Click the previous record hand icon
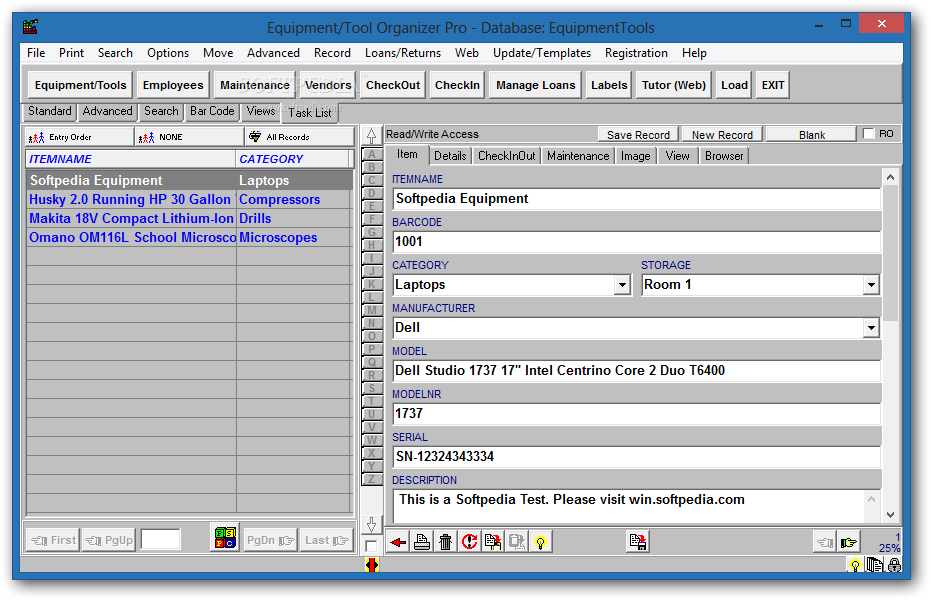The width and height of the screenshot is (931, 600). coord(825,542)
